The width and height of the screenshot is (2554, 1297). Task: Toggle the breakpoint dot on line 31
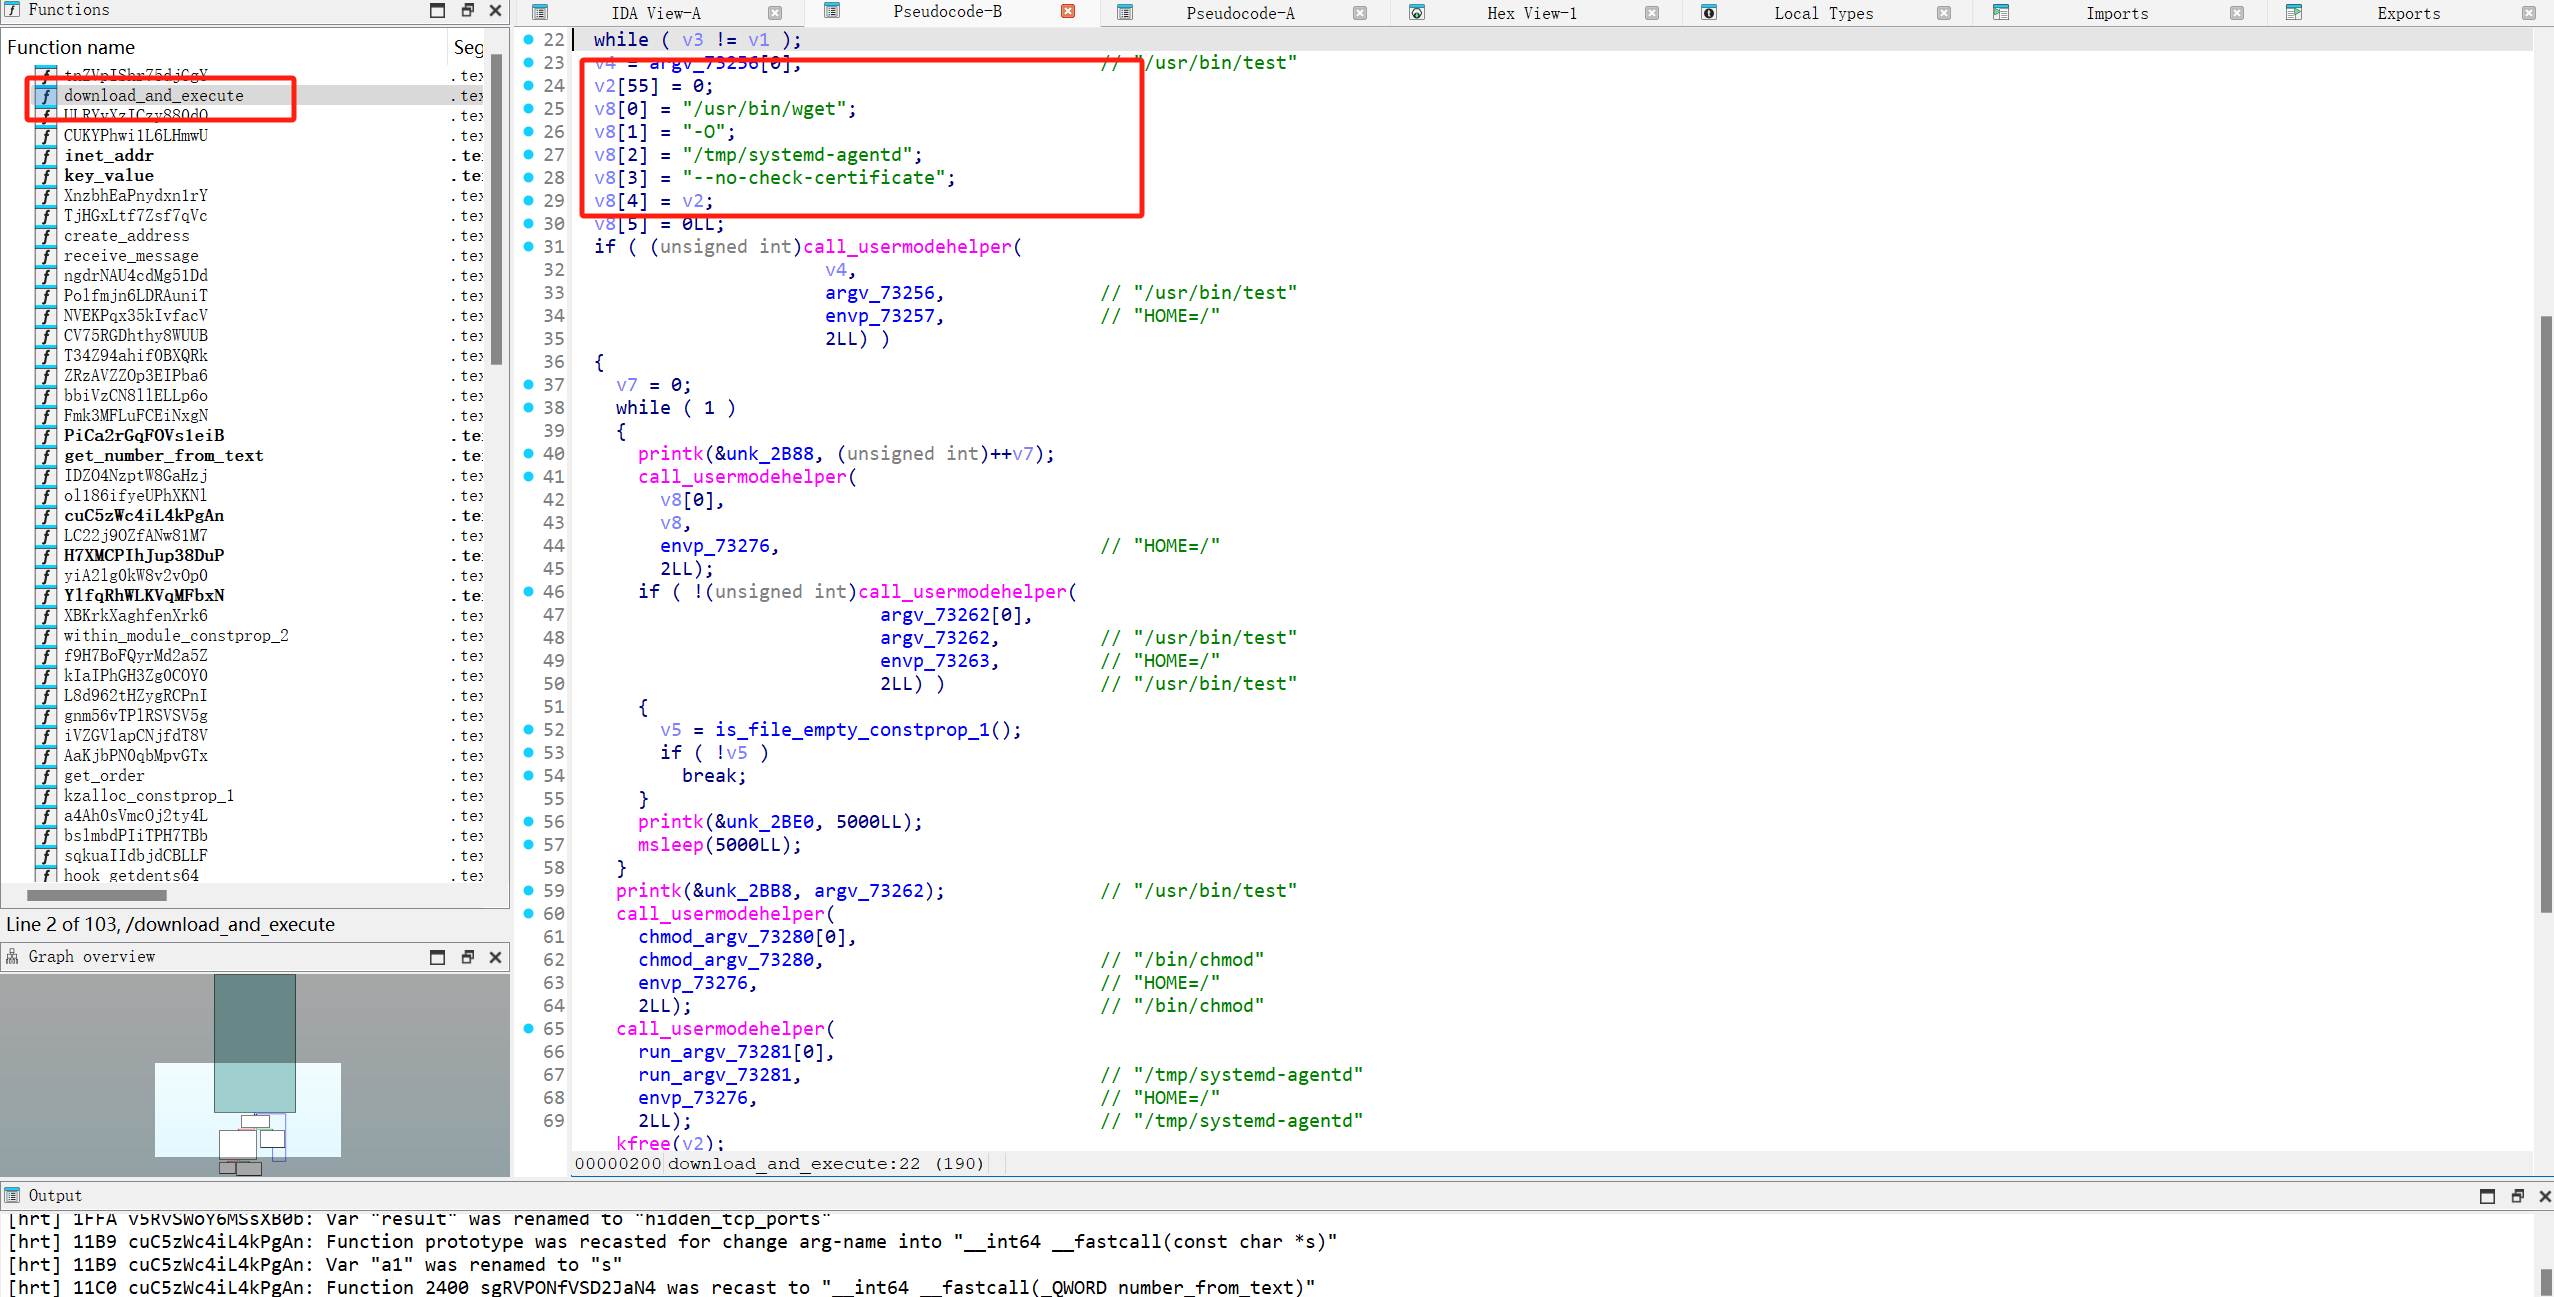(529, 246)
